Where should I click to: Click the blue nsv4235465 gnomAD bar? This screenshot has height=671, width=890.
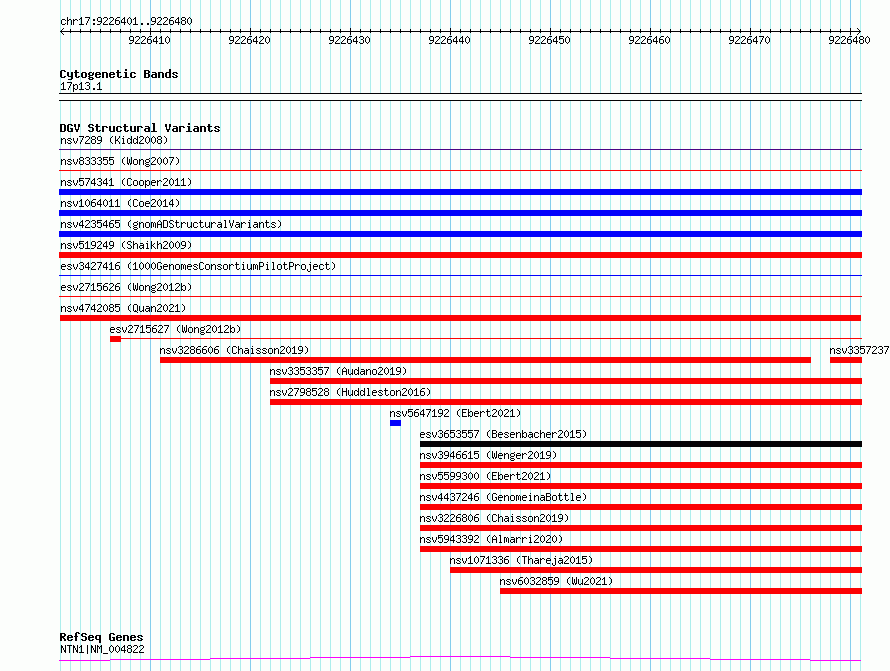[x=460, y=234]
